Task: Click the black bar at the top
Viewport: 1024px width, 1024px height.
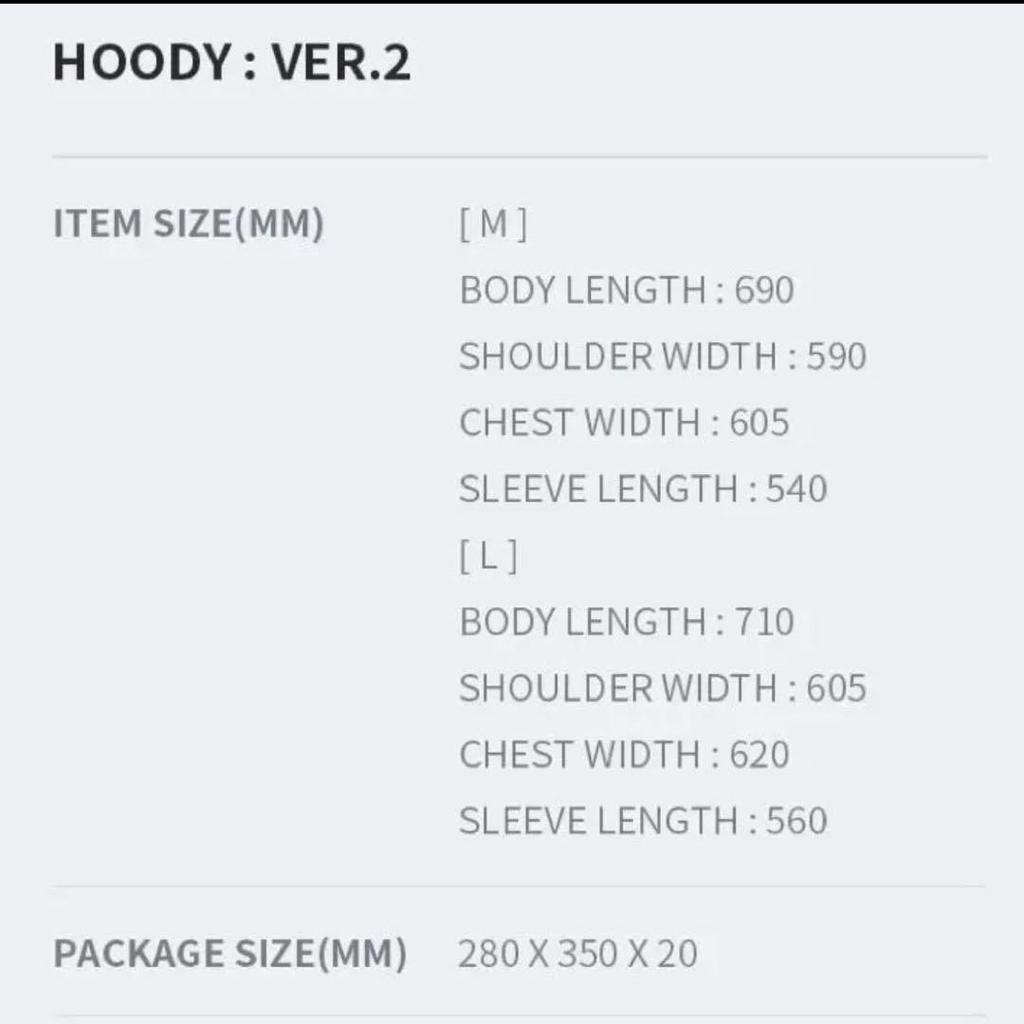Action: click(x=512, y=2)
